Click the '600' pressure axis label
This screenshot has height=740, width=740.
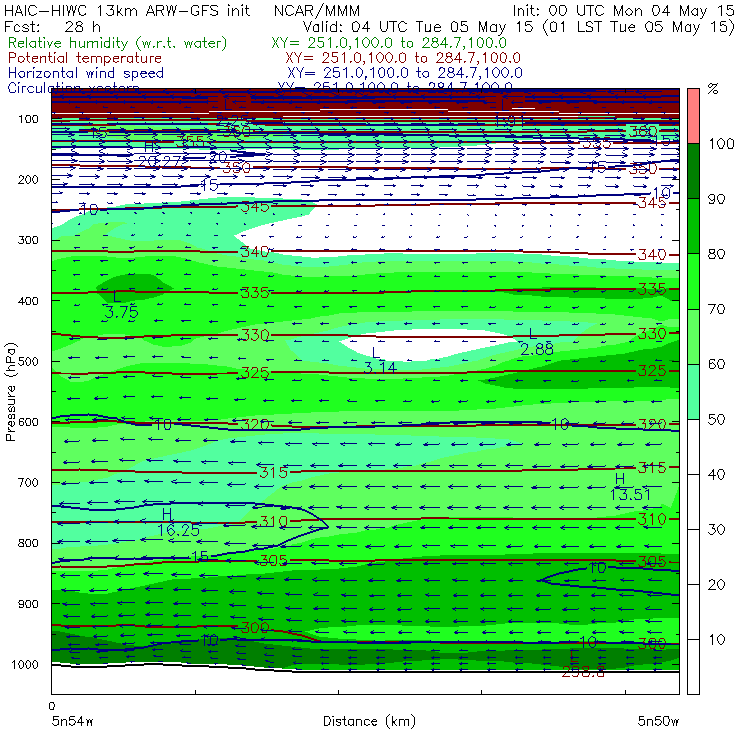tap(28, 422)
